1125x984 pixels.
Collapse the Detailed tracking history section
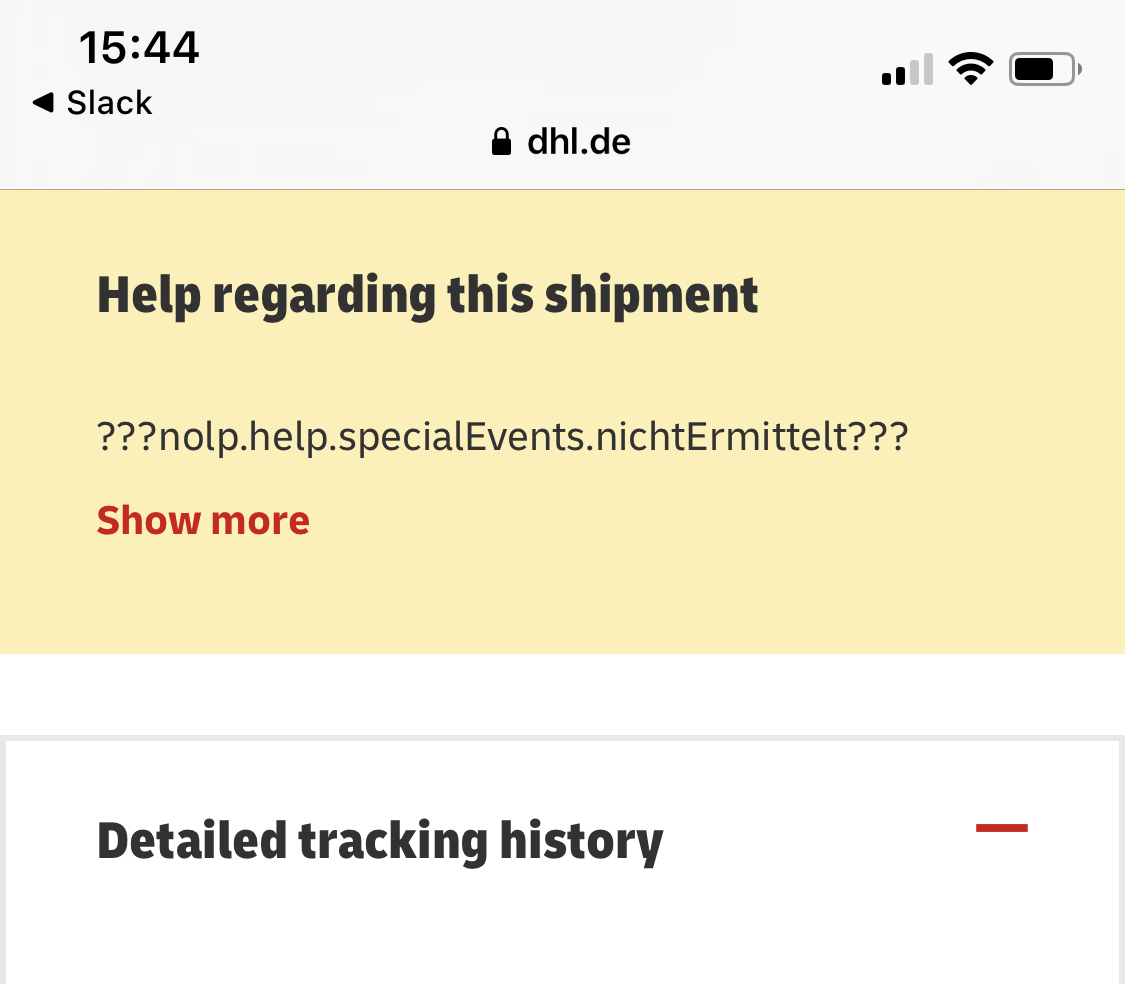pyautogui.click(x=1001, y=827)
